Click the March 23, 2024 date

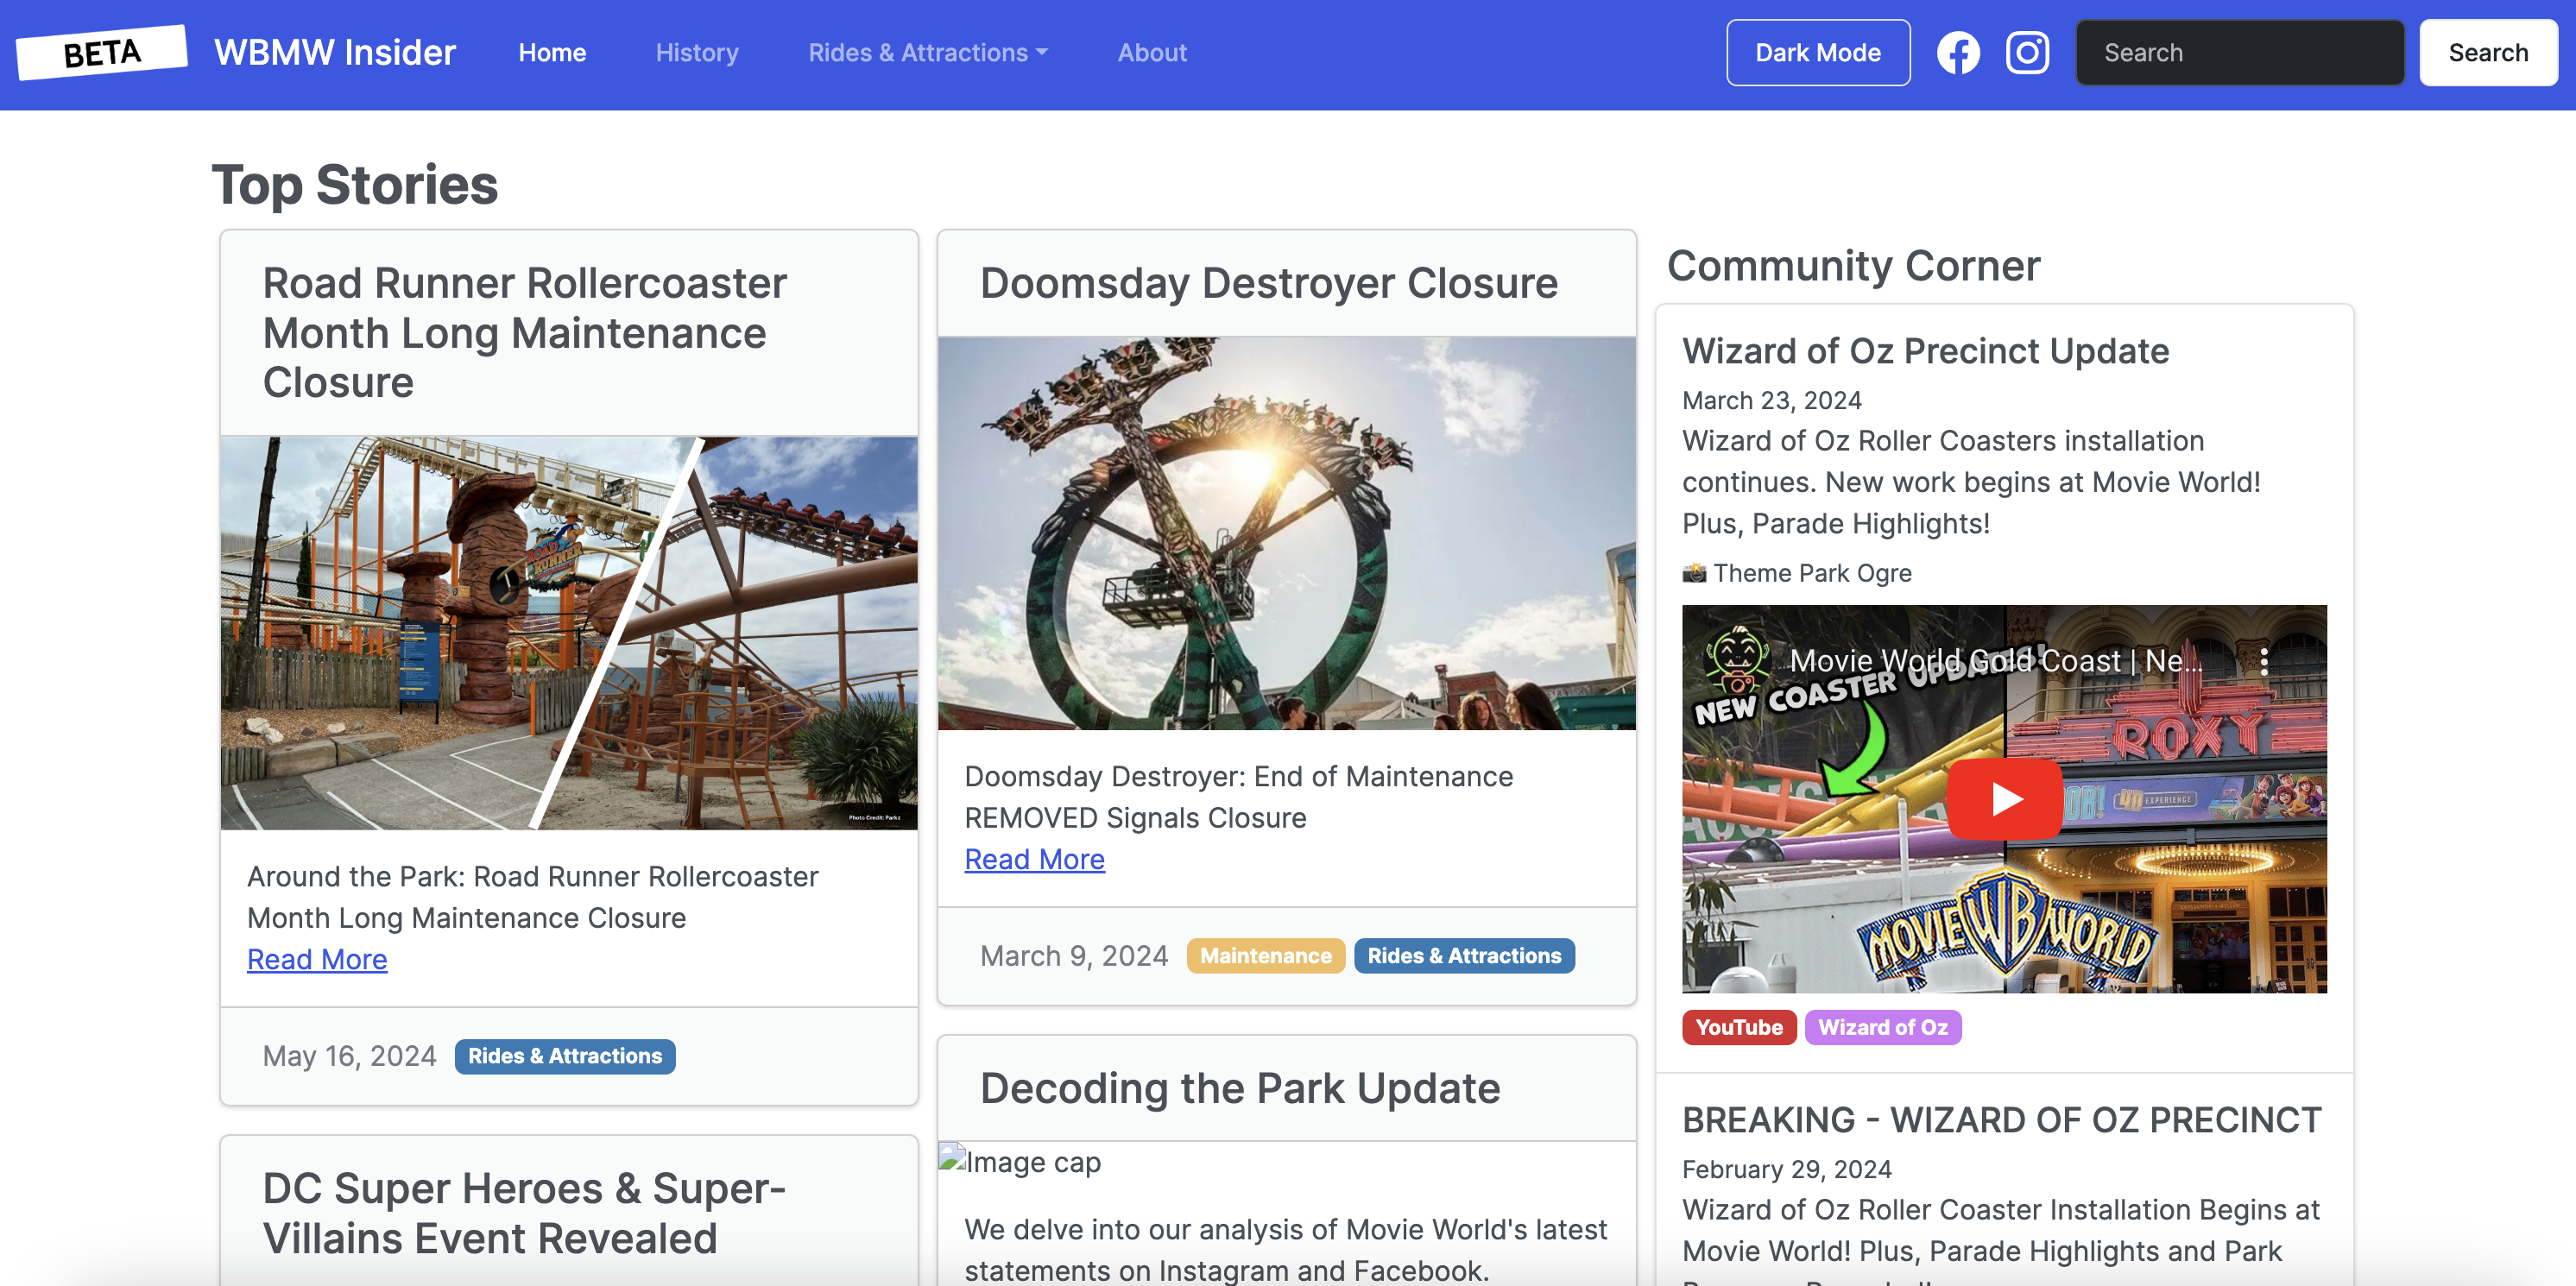1771,400
